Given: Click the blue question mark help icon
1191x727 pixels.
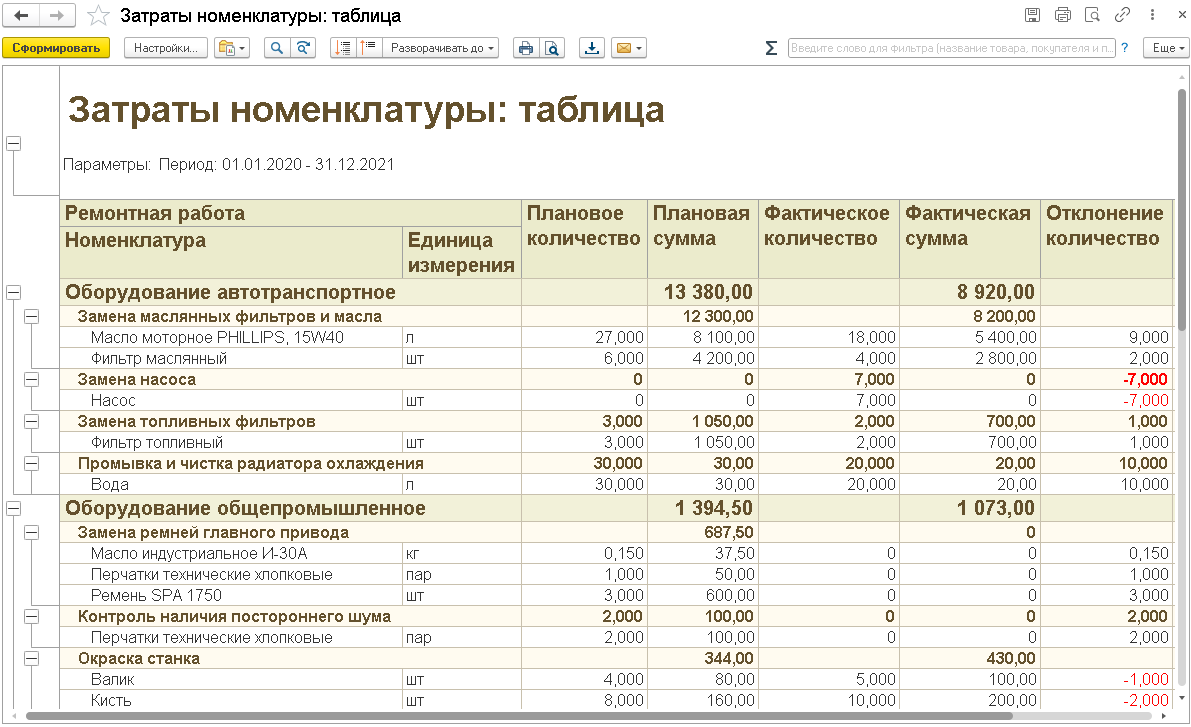Looking at the screenshot, I should [1125, 48].
